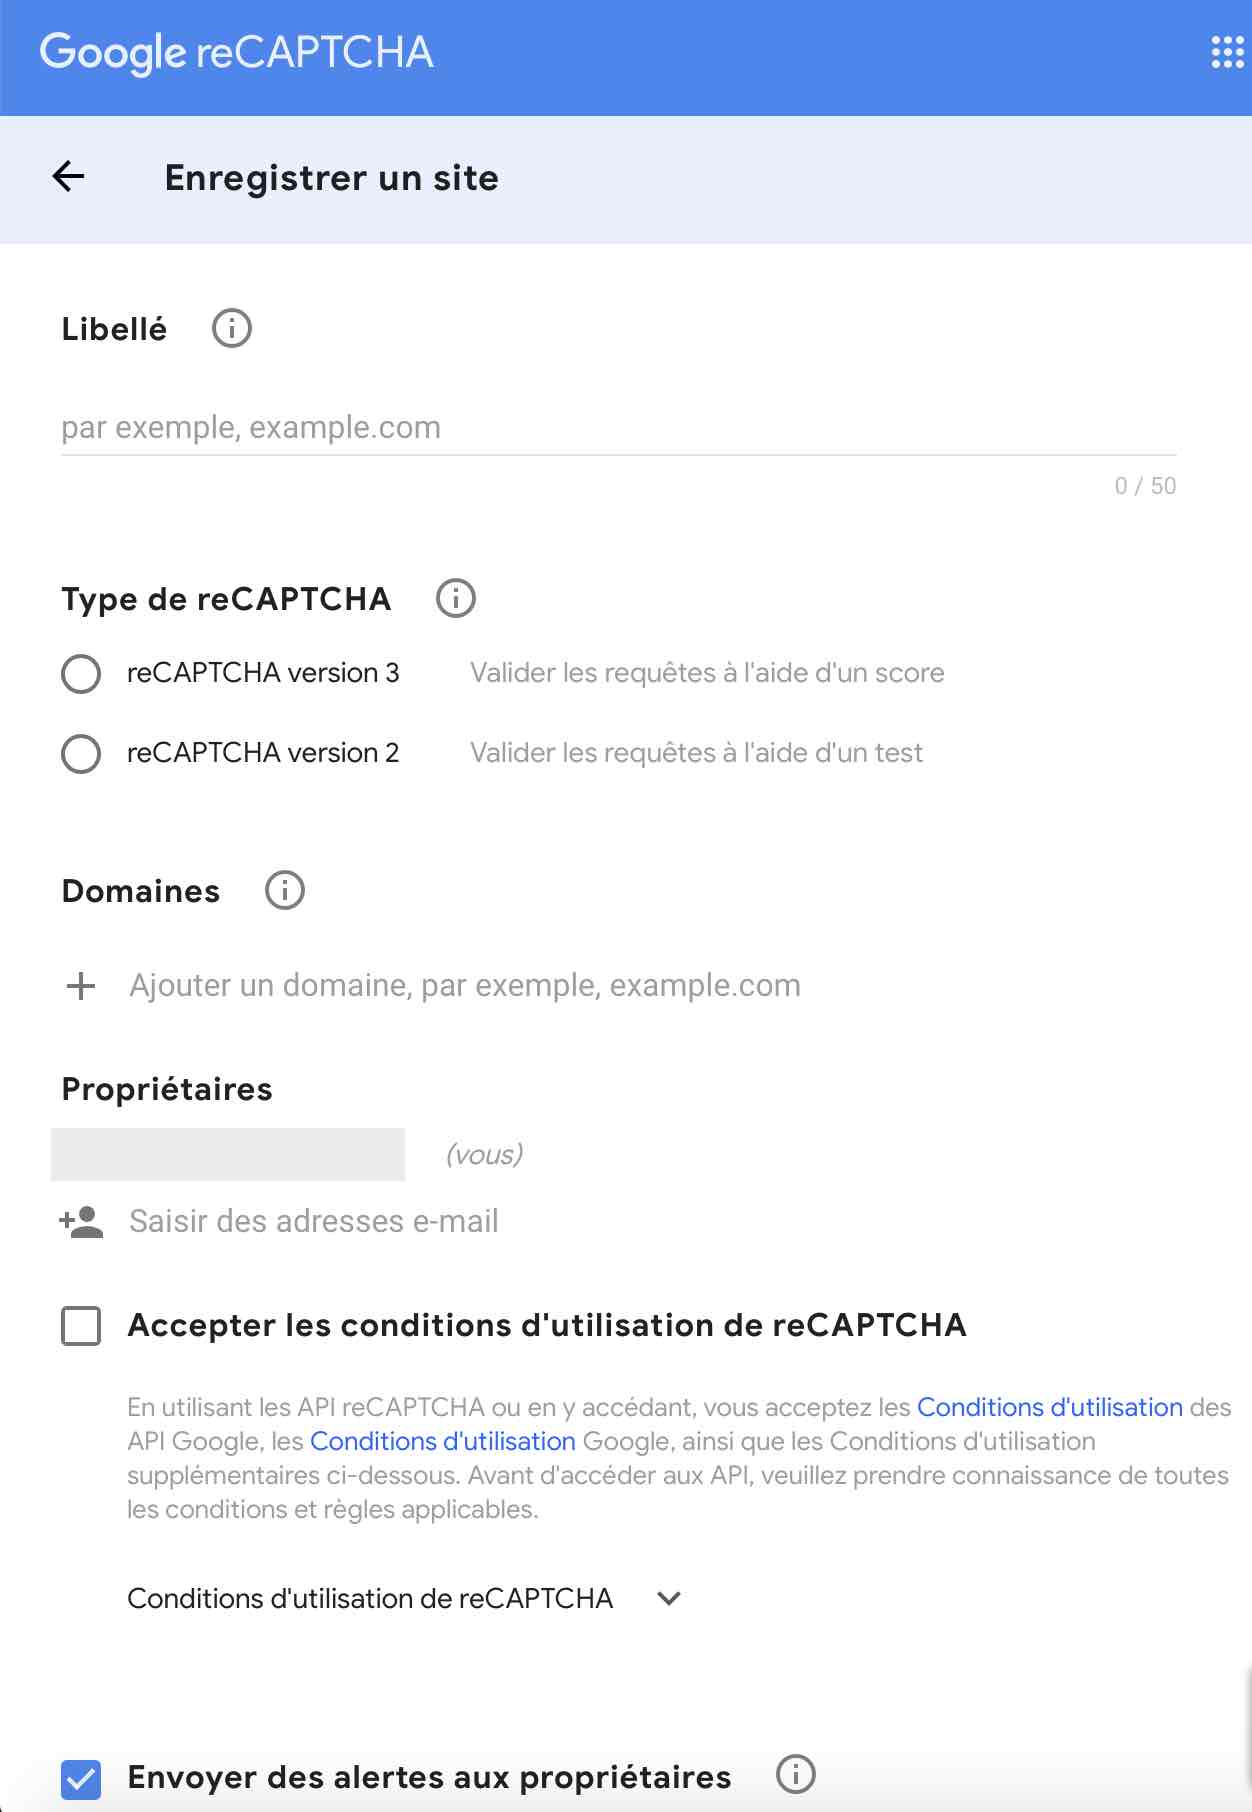
Task: Click the info icon beside Envoyer des alertes
Action: [795, 1775]
